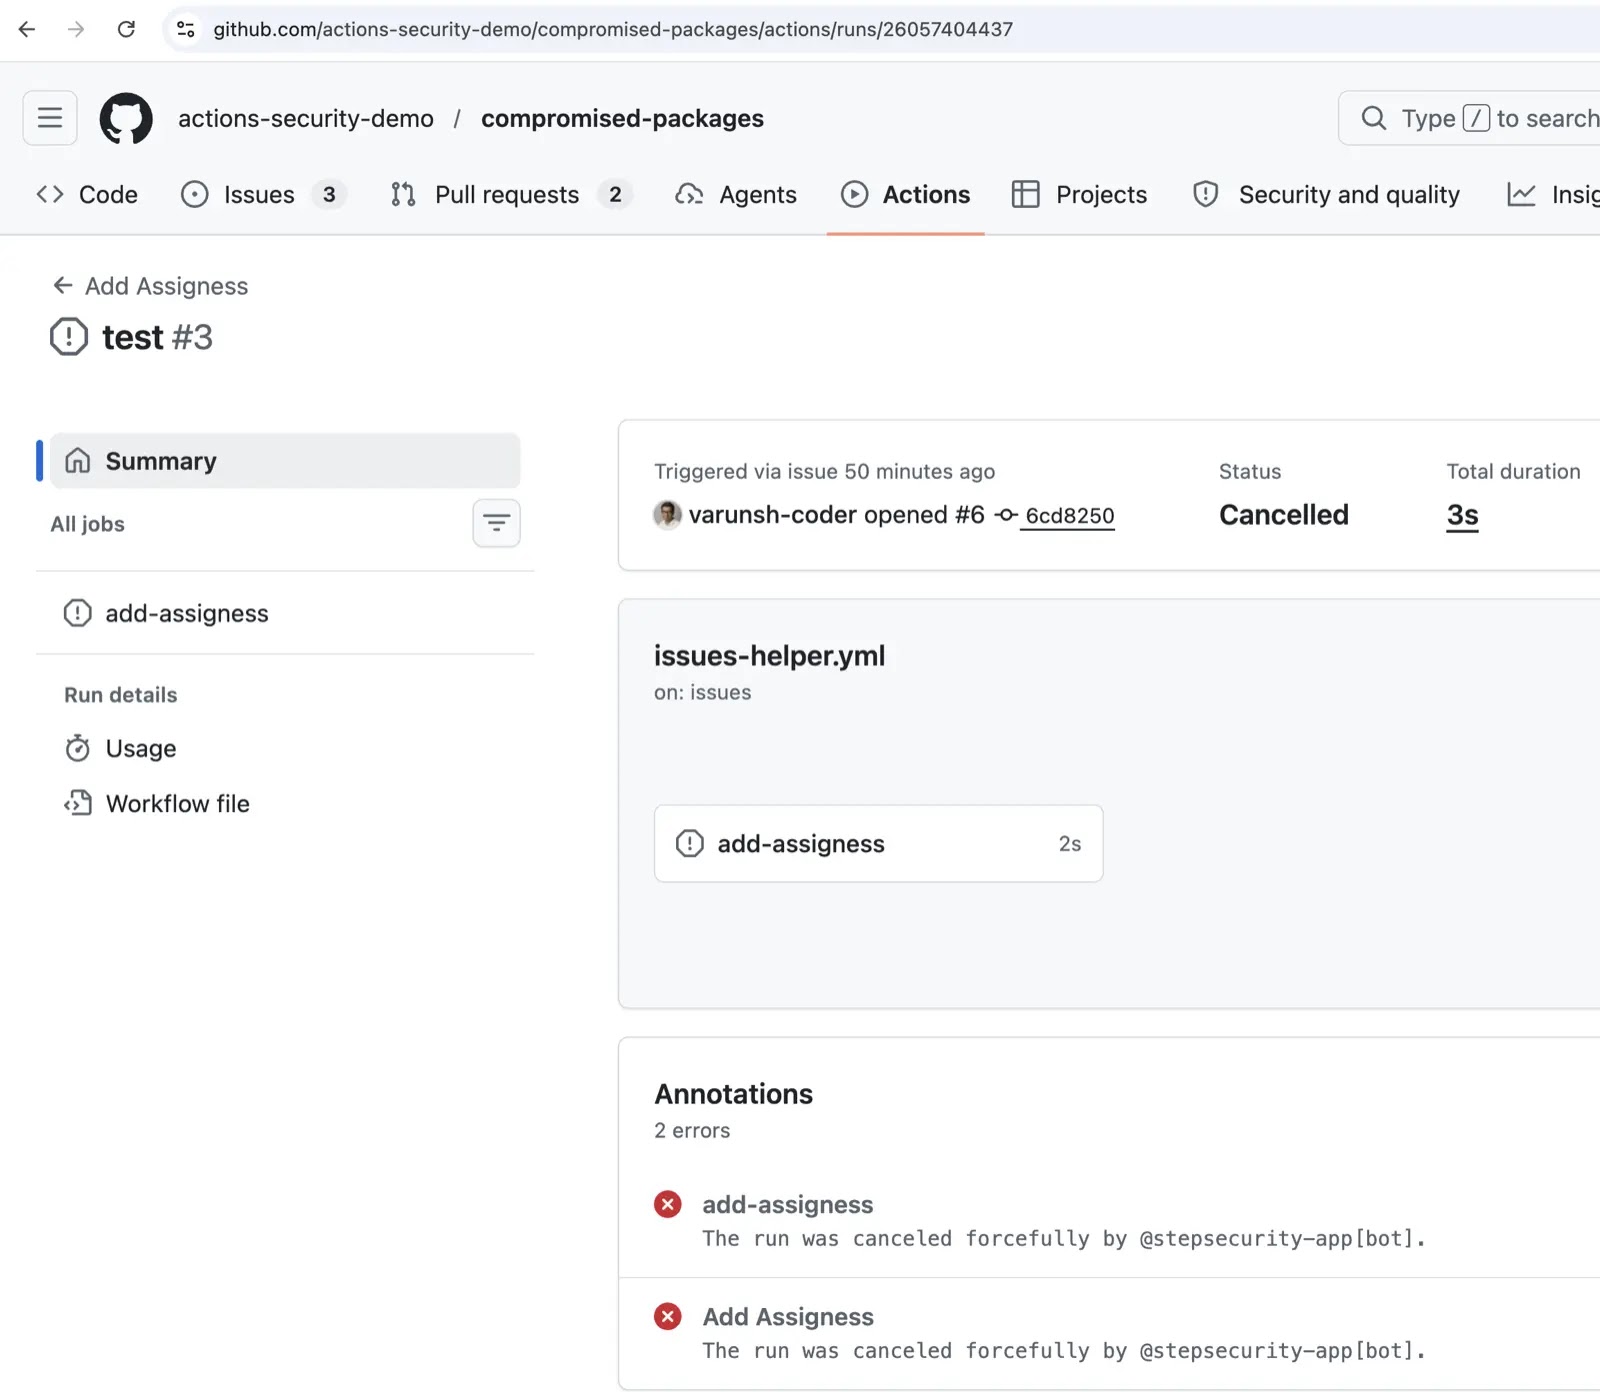Open the Workflow file link
The height and width of the screenshot is (1392, 1600).
(178, 803)
